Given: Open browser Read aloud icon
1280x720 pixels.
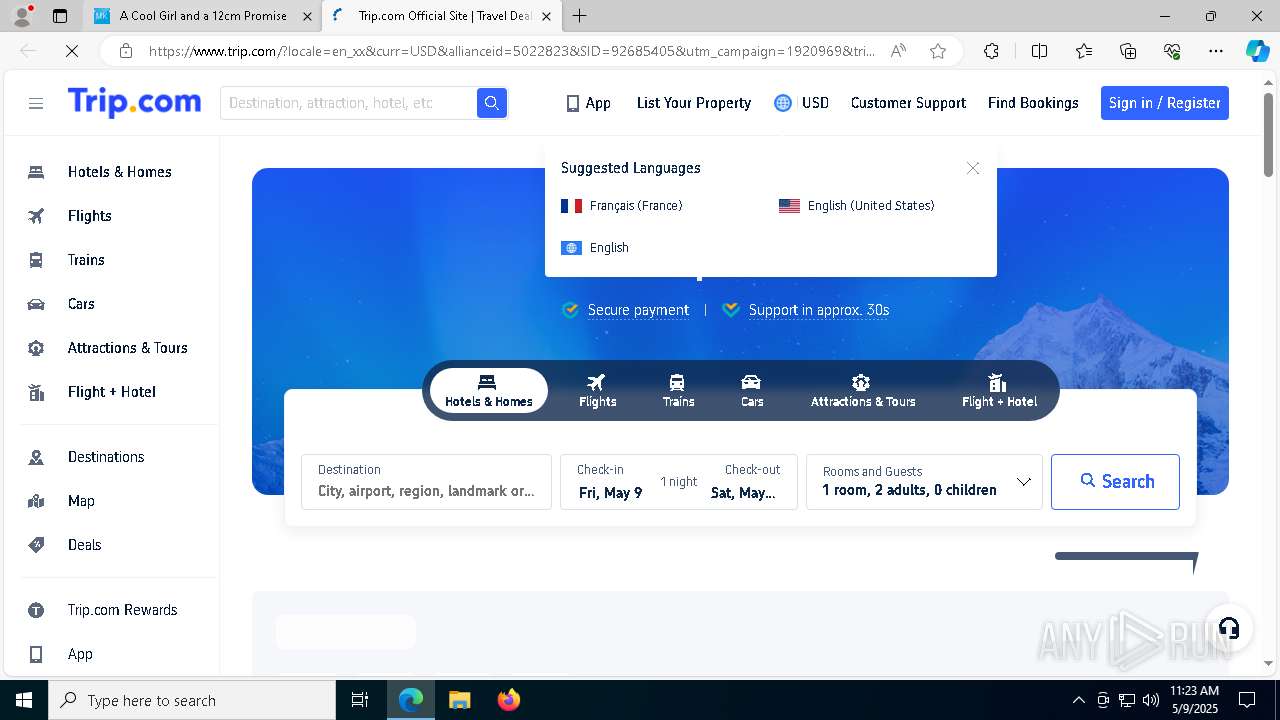Looking at the screenshot, I should [898, 51].
